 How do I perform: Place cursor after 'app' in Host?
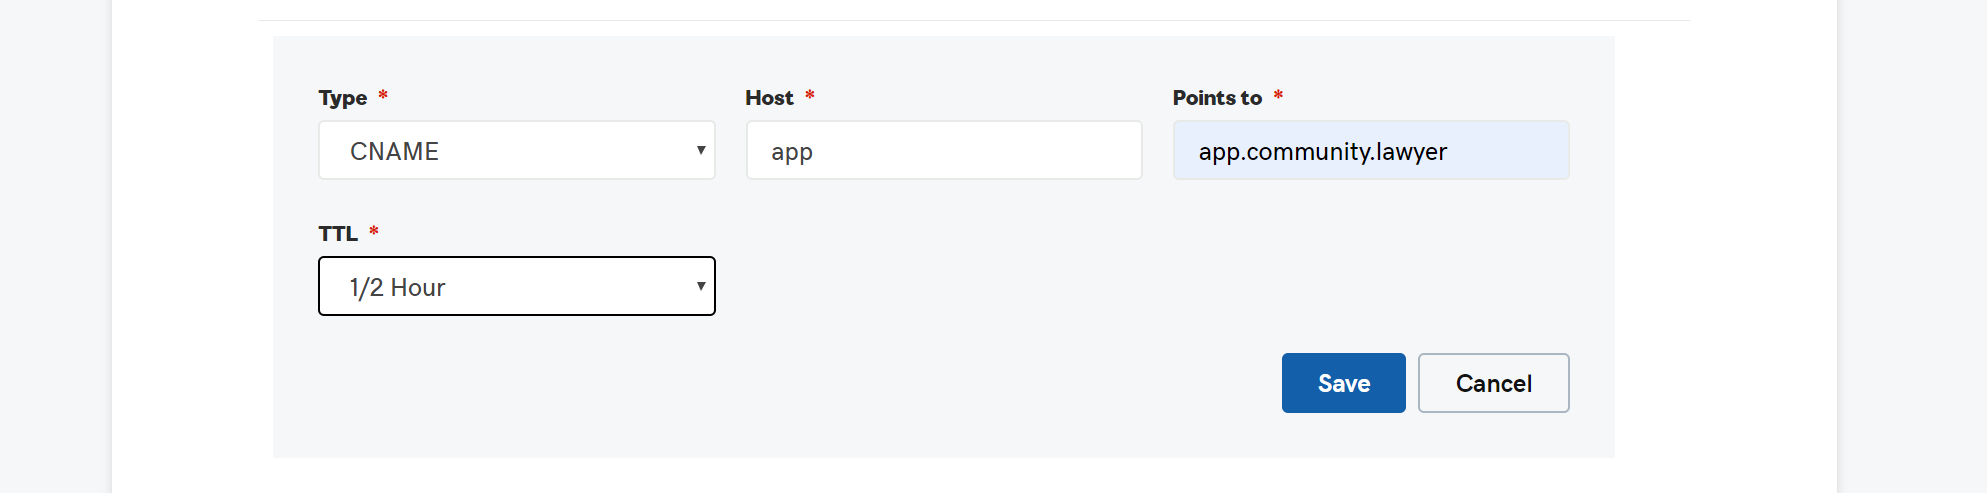pos(815,152)
